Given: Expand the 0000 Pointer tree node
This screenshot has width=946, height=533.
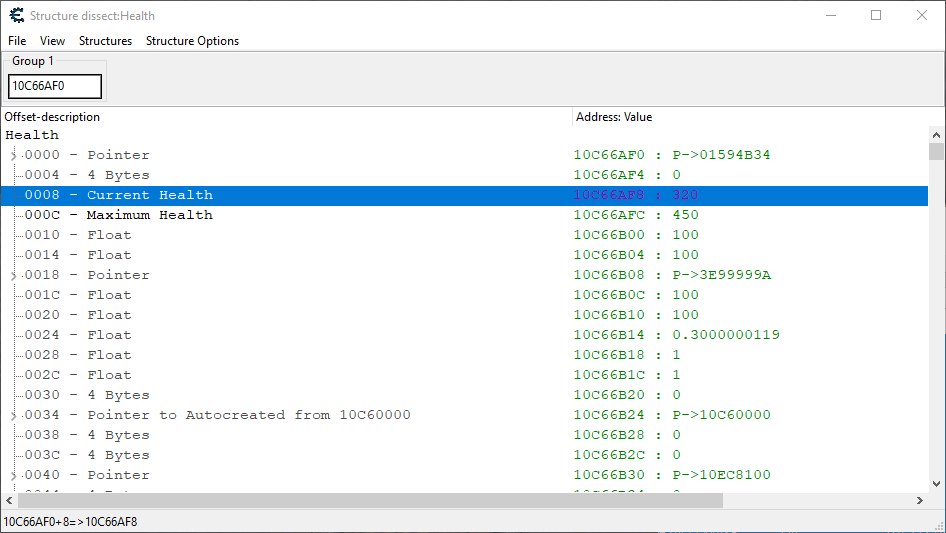Looking at the screenshot, I should (14, 155).
